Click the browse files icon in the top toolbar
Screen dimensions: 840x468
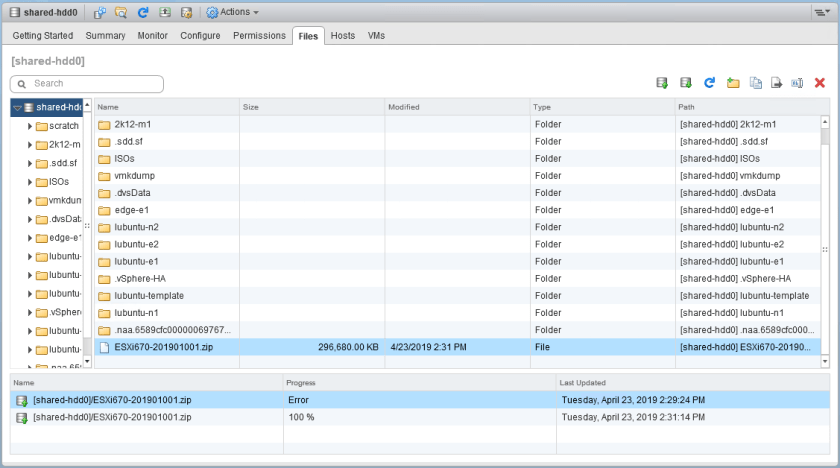pyautogui.click(x=121, y=12)
